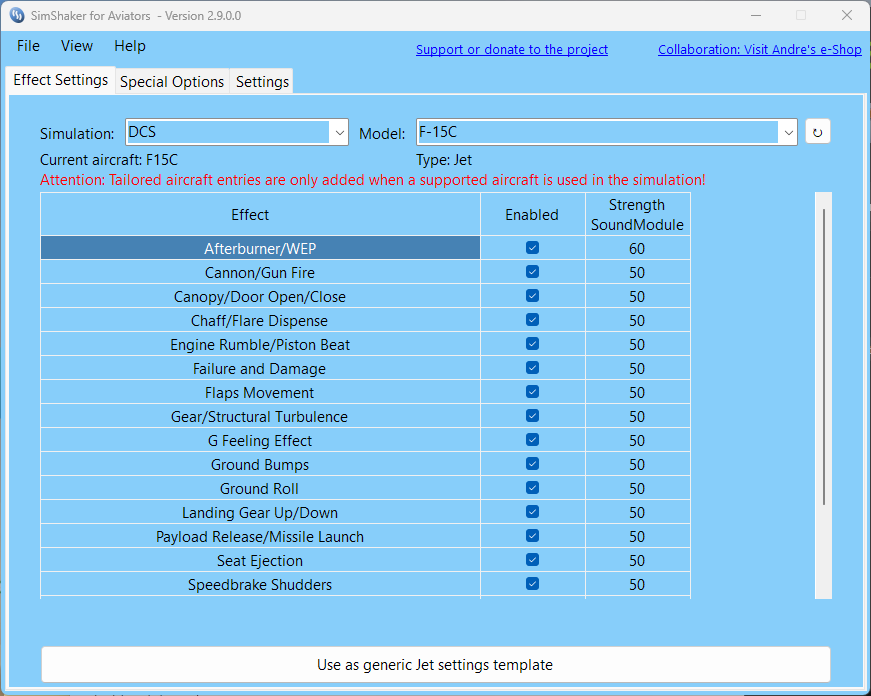Open the Simulation dropdown arrow

coord(339,133)
